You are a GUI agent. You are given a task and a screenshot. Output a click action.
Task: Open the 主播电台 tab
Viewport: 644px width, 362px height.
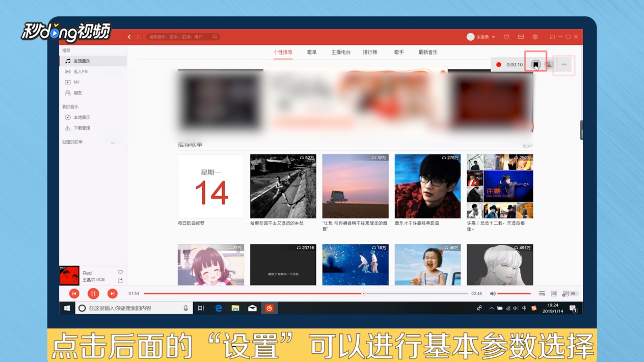pyautogui.click(x=341, y=52)
